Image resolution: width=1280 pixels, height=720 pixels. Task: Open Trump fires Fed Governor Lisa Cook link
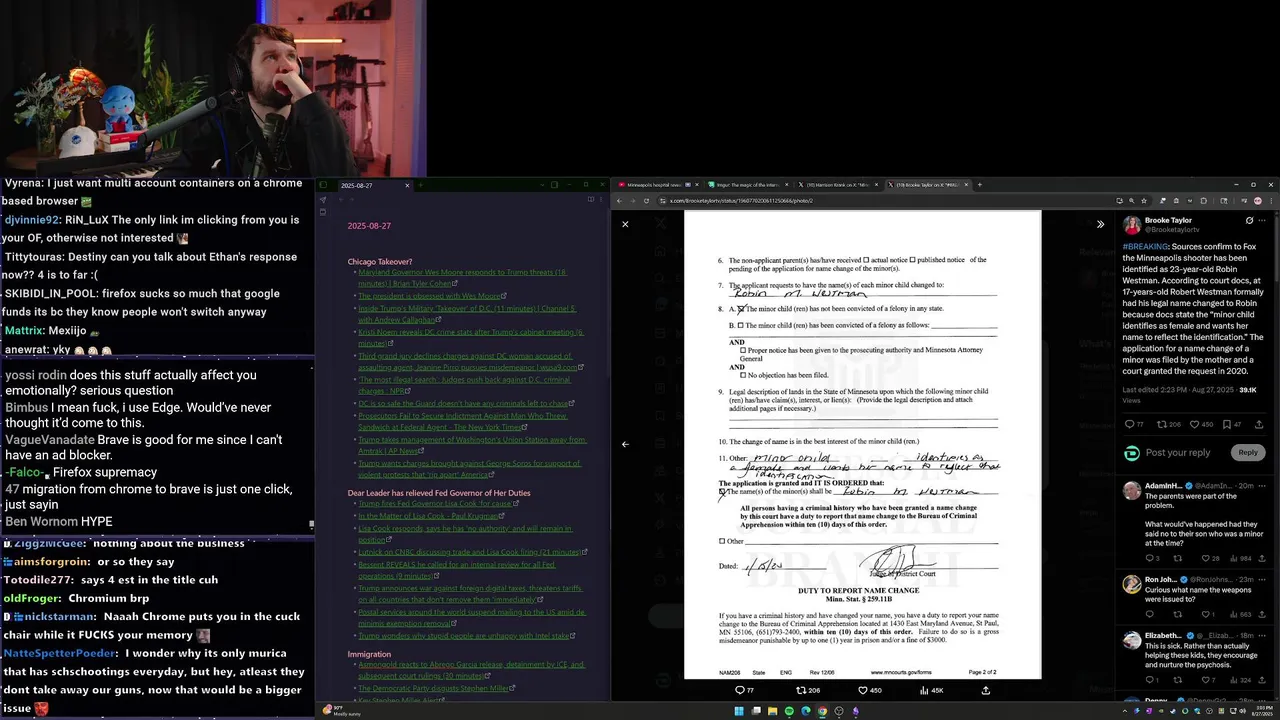point(441,504)
